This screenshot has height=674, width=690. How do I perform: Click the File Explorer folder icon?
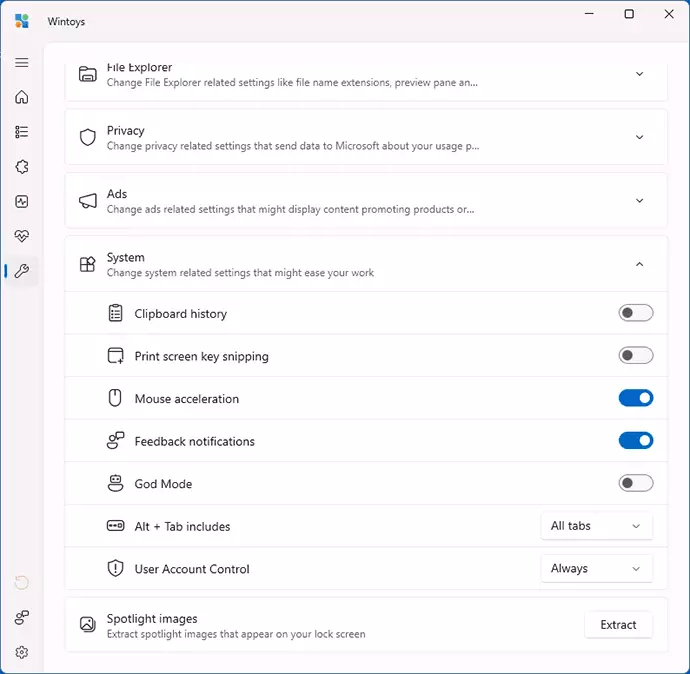click(x=88, y=74)
